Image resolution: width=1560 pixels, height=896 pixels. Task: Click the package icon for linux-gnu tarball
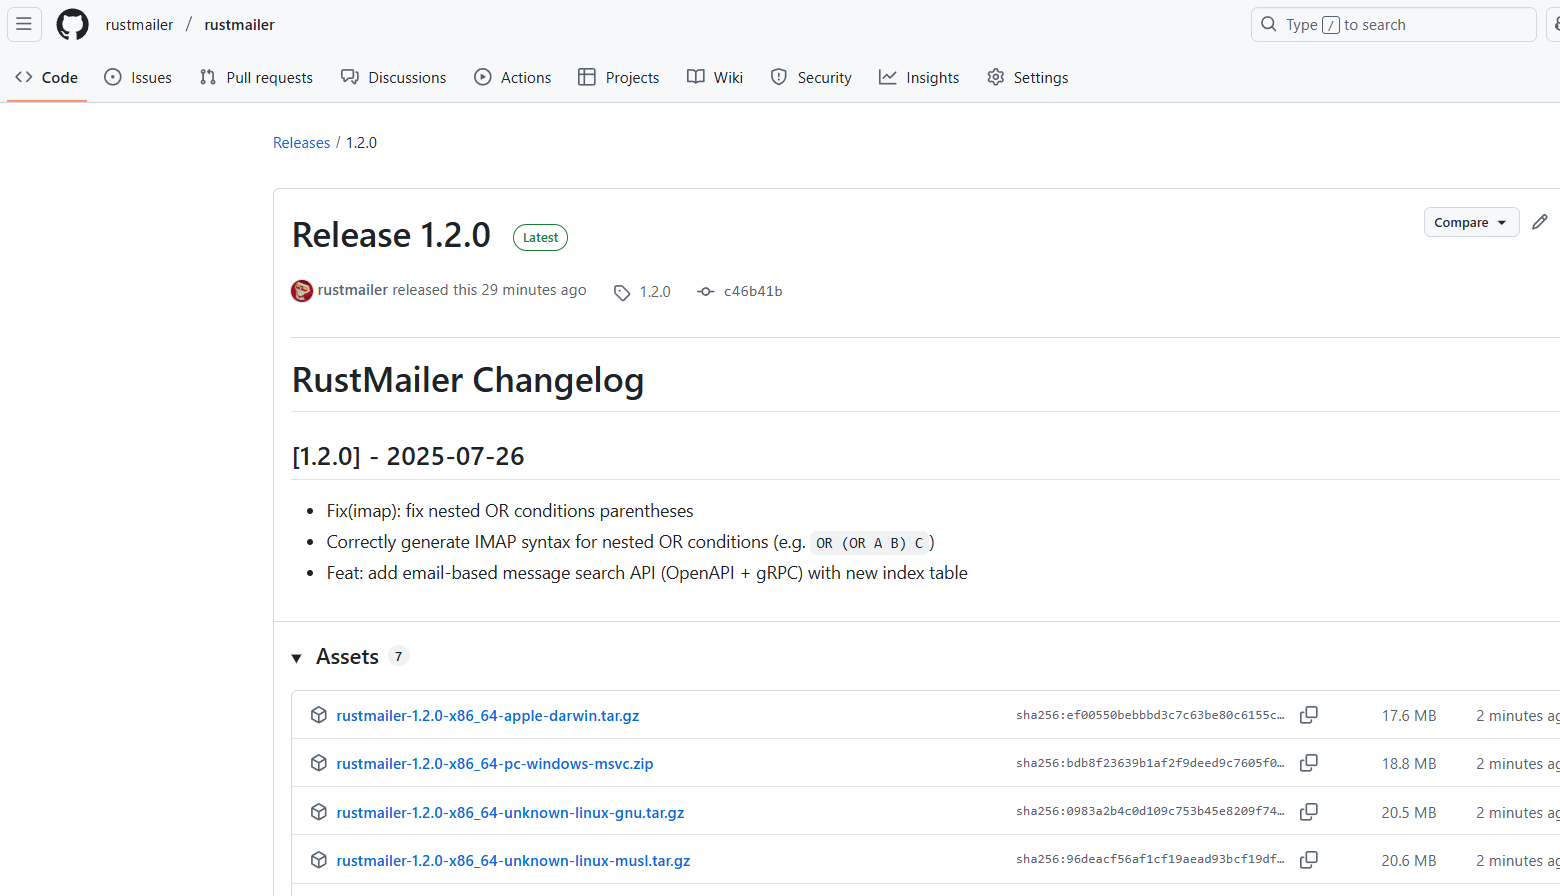(x=319, y=812)
